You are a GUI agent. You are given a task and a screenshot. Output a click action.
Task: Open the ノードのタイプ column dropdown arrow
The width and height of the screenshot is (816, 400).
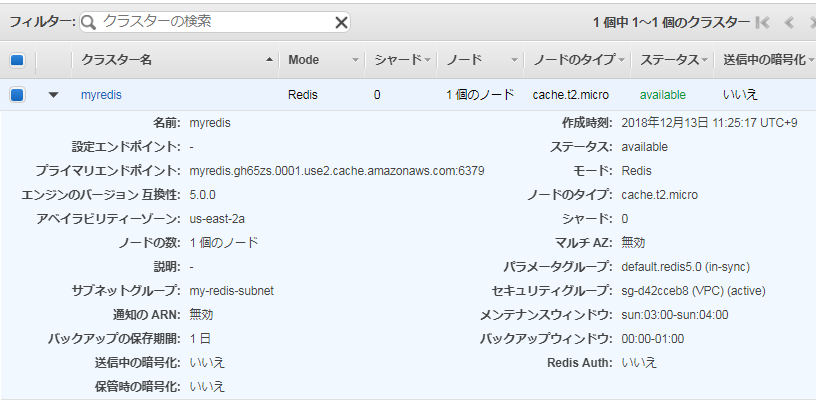[x=620, y=60]
